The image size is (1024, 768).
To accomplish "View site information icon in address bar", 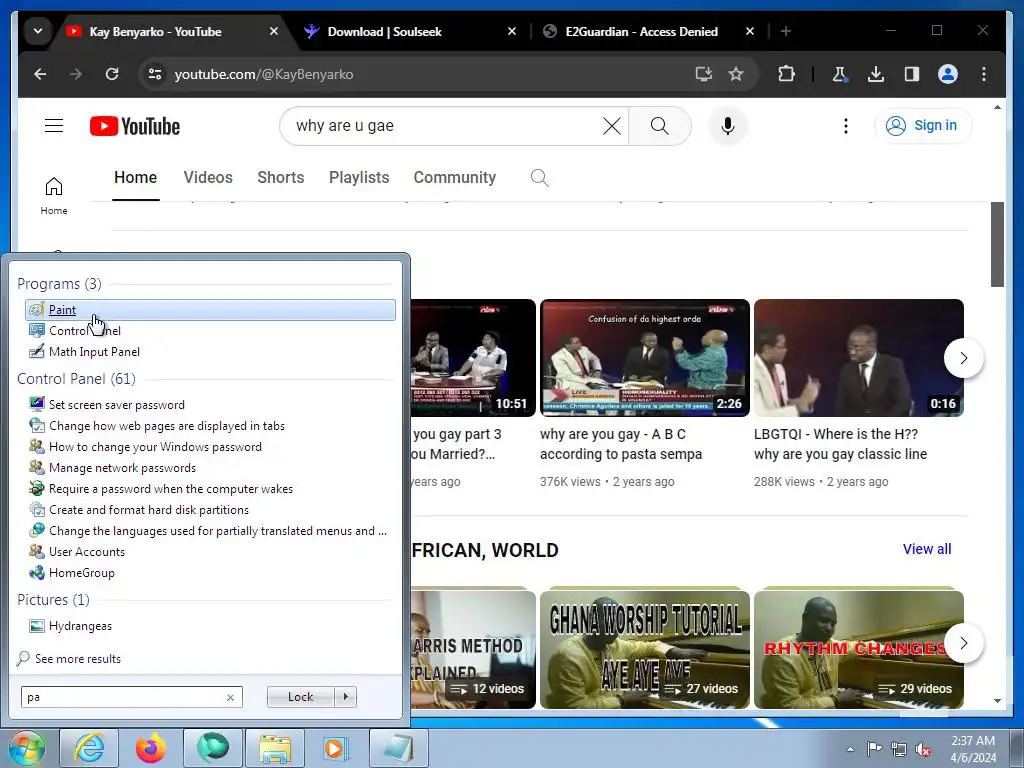I will pos(155,74).
